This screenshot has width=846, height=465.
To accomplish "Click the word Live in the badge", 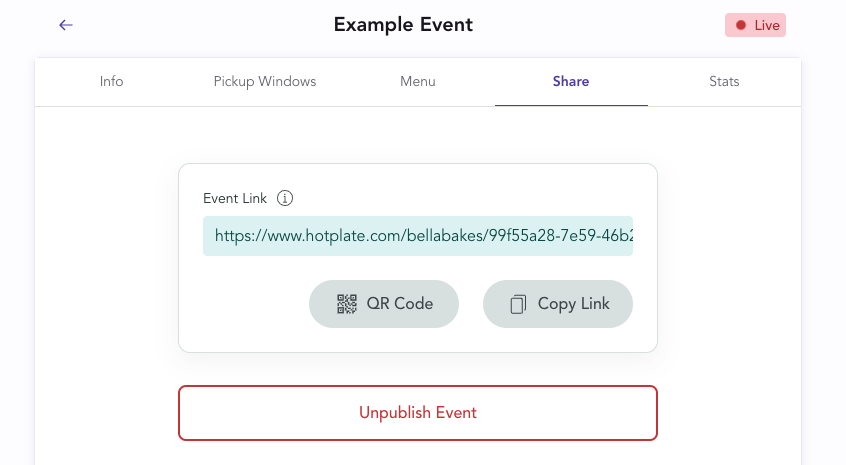I will tap(767, 25).
